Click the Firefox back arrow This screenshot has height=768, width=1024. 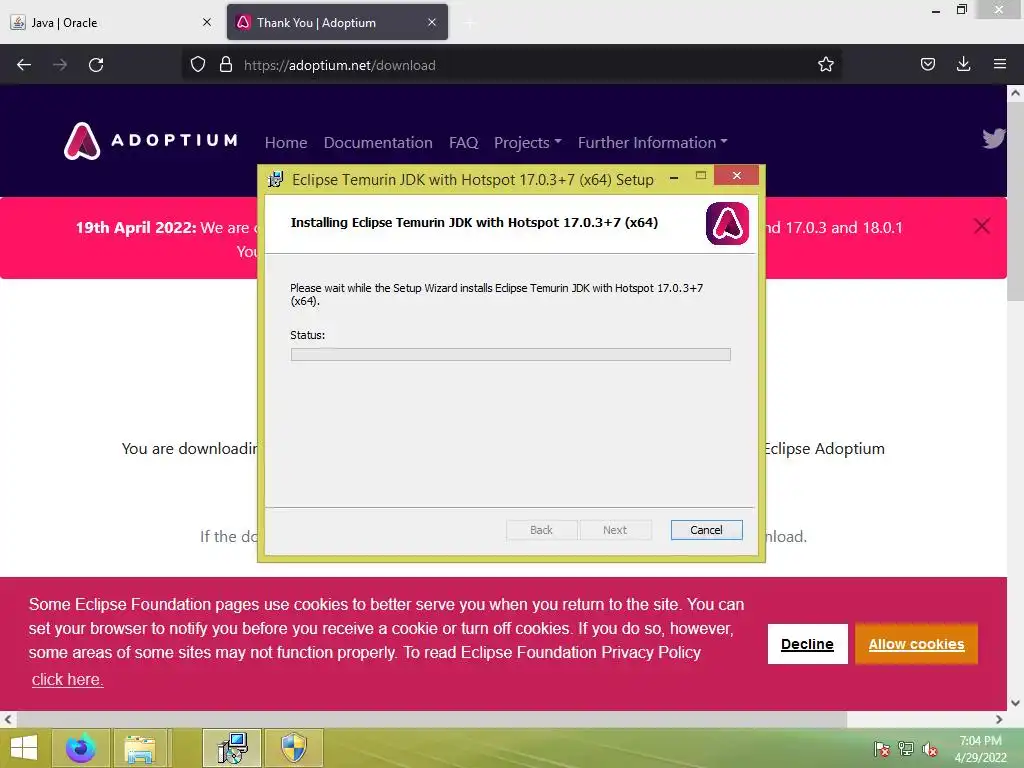pos(24,65)
